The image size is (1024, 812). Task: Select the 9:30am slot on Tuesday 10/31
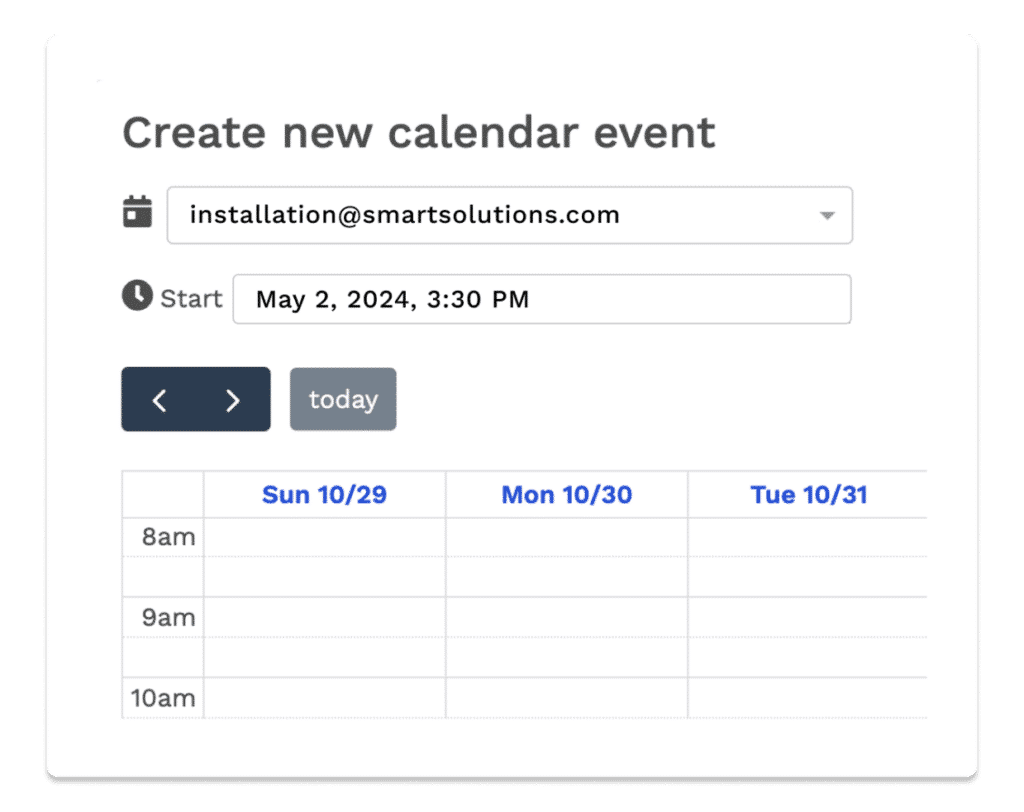pos(808,657)
